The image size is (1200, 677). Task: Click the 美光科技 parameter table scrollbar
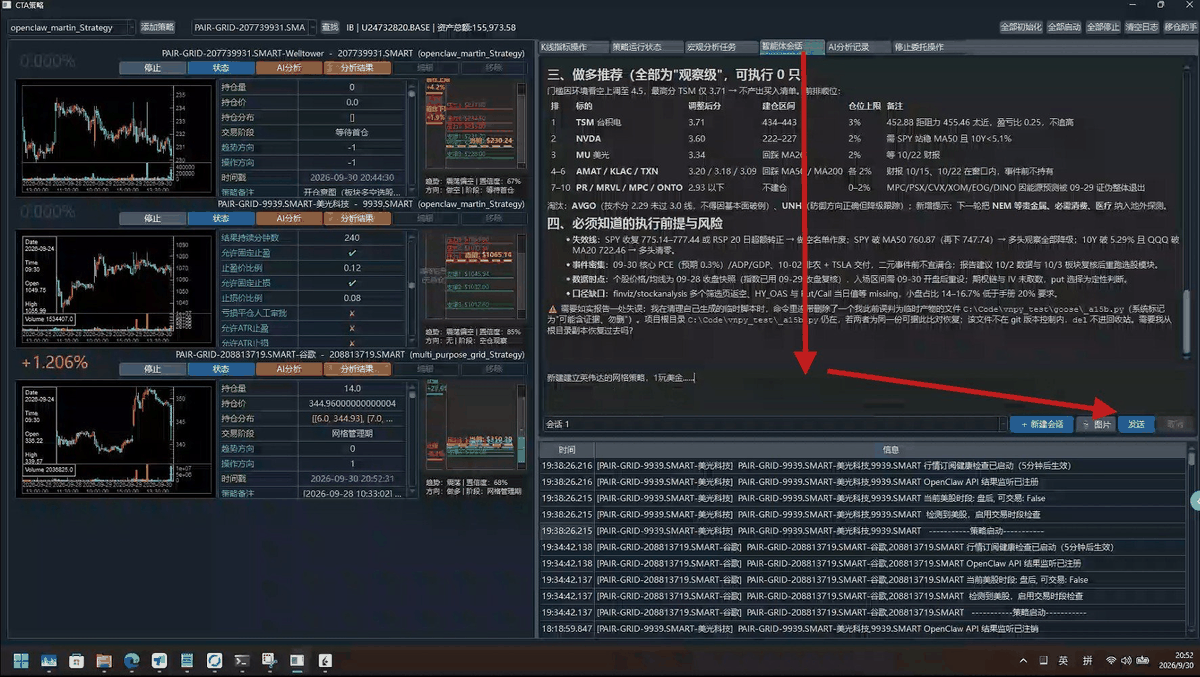(411, 289)
